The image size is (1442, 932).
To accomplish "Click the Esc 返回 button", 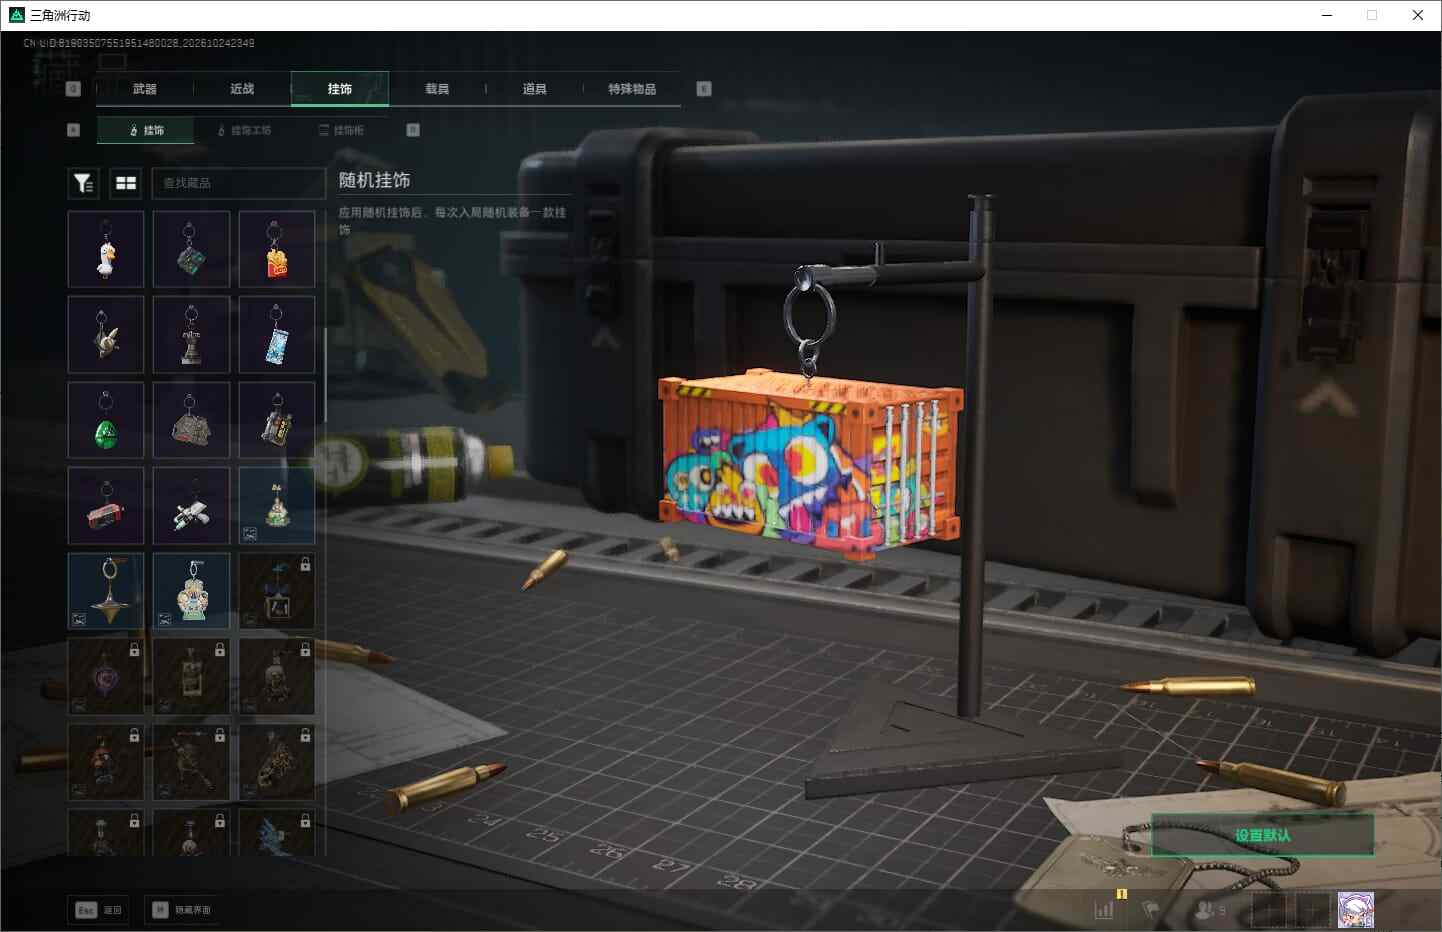I will click(99, 910).
